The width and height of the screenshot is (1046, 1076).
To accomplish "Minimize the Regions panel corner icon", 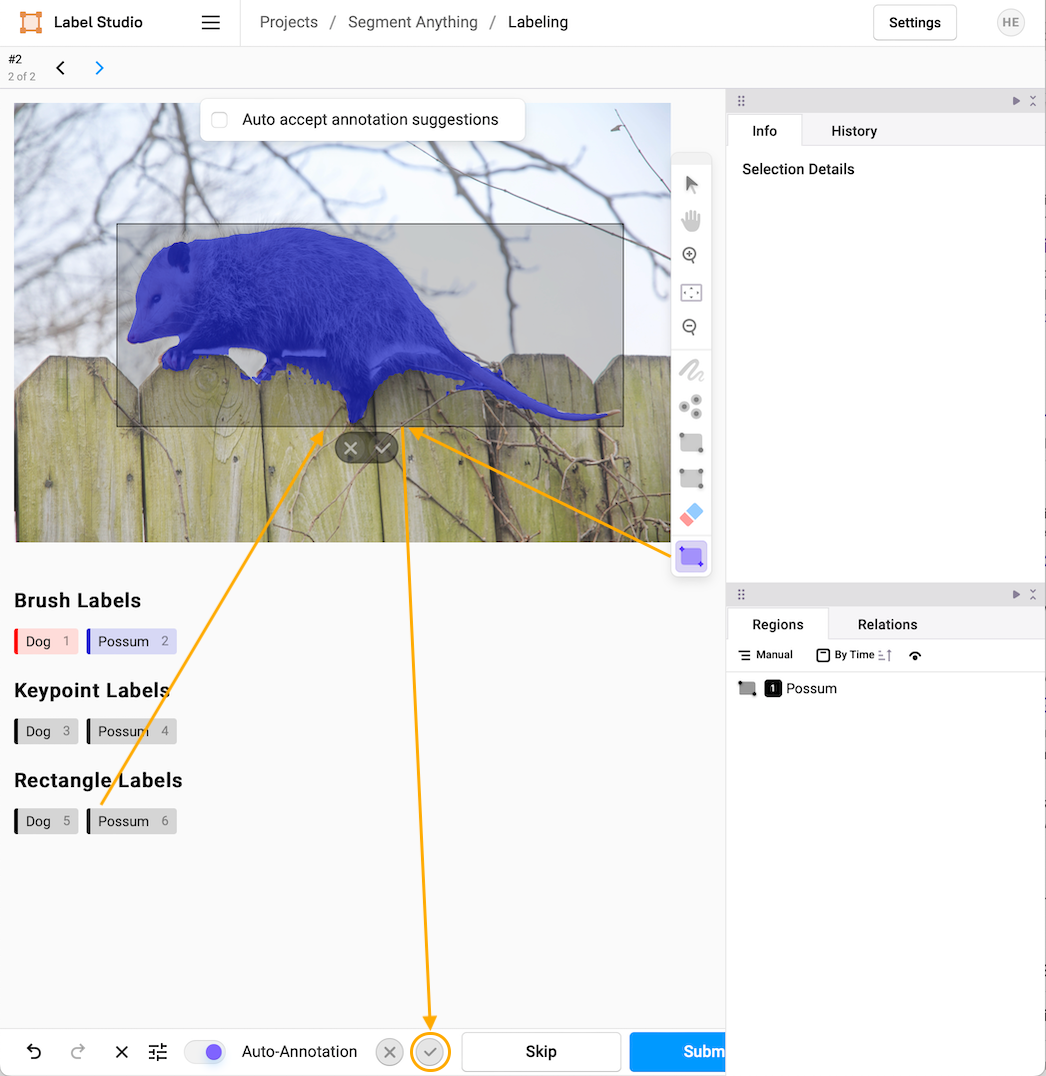I will click(1033, 594).
